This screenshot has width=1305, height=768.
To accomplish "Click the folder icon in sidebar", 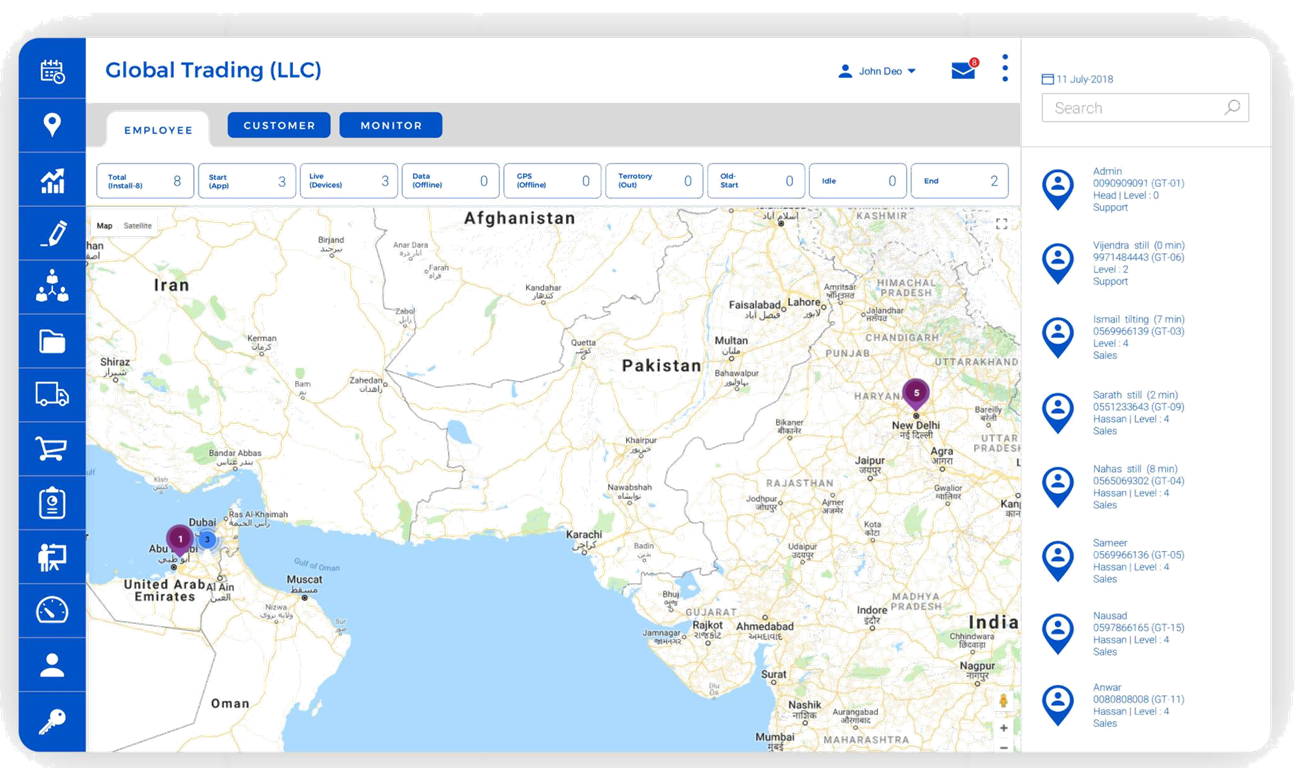I will point(52,341).
